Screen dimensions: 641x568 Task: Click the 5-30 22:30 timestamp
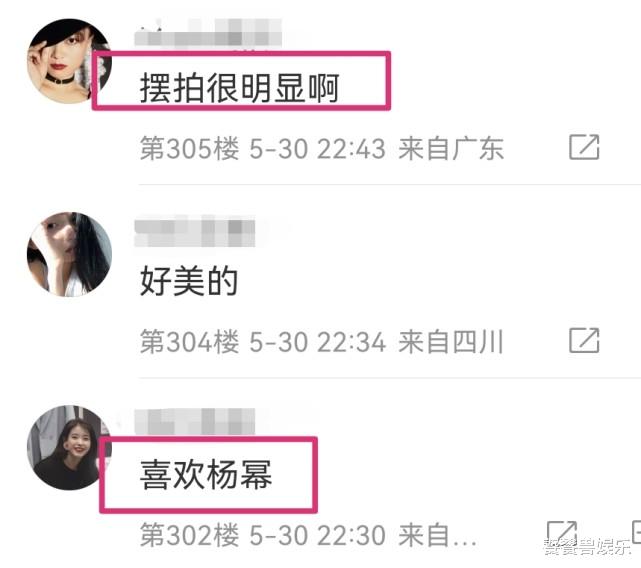pyautogui.click(x=317, y=535)
